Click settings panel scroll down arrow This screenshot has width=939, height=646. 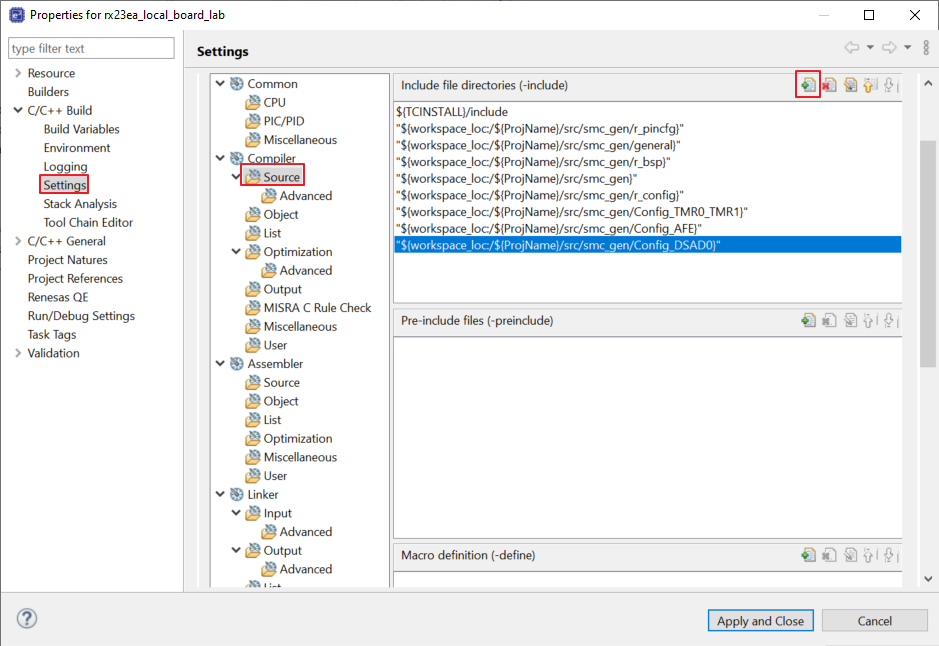(x=928, y=578)
